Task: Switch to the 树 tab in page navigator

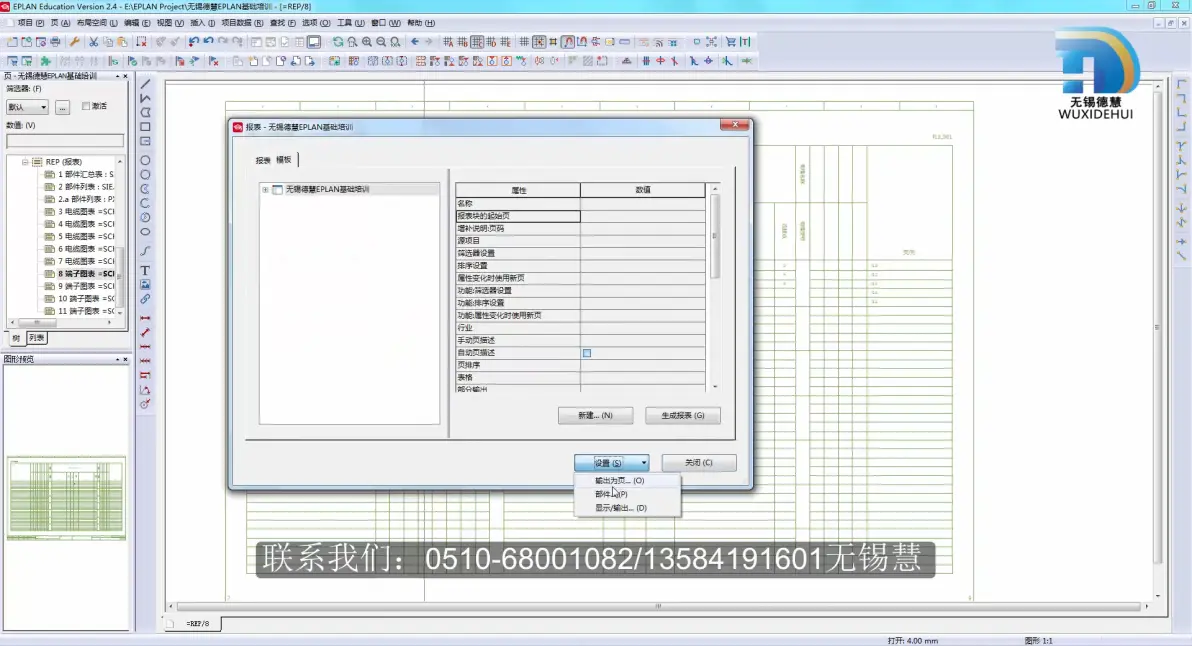Action: 16,338
